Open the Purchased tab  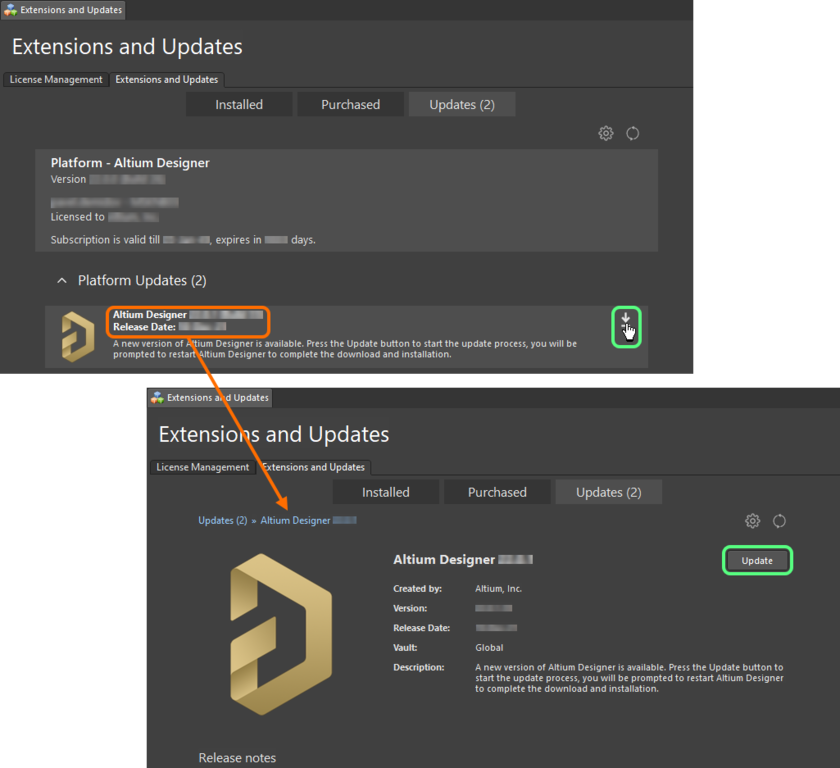tap(350, 104)
